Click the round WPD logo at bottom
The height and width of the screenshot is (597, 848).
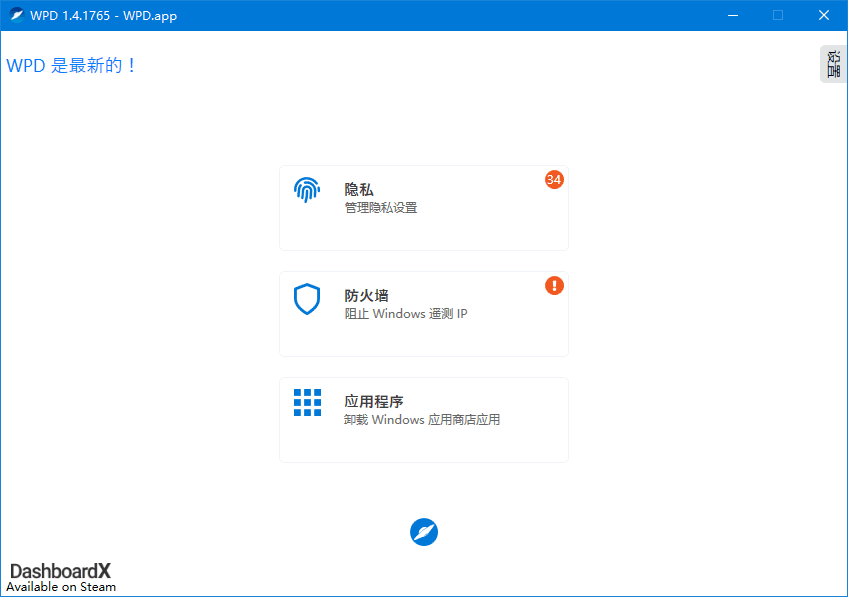tap(424, 532)
